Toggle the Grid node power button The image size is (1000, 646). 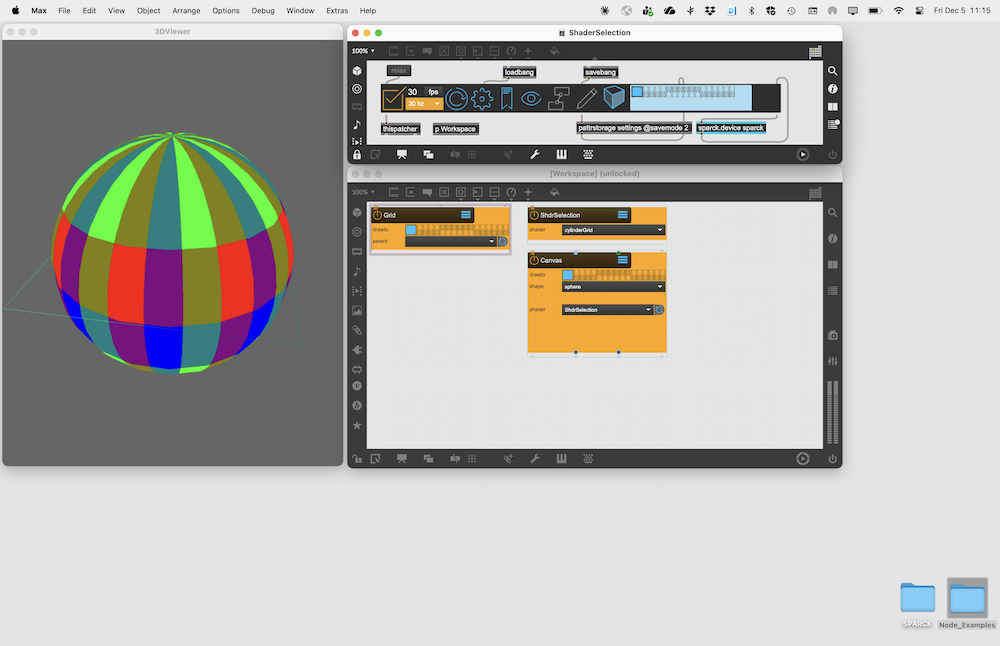[x=377, y=215]
